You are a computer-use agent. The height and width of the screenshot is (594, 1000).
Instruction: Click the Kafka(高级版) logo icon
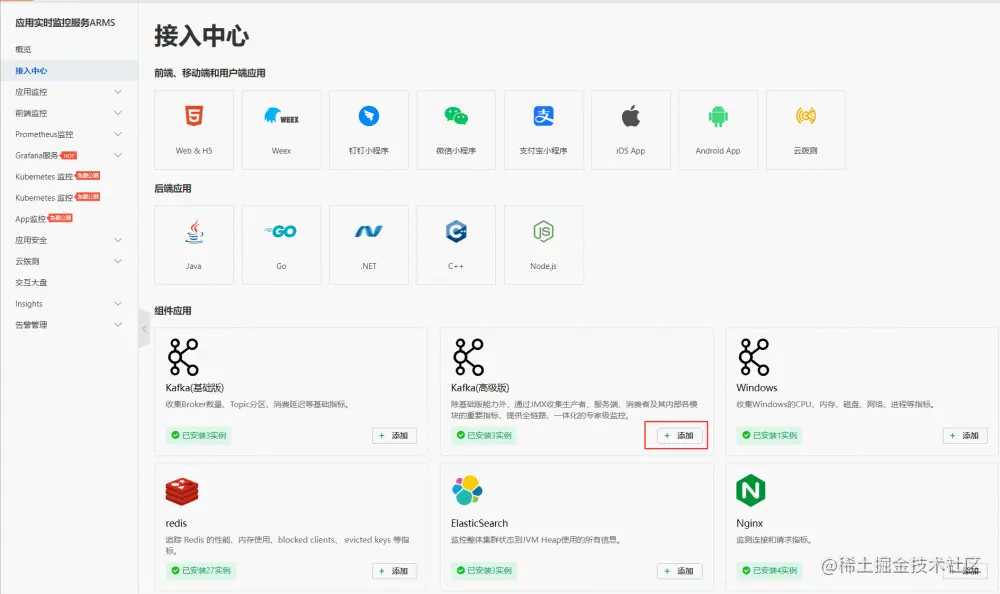point(468,357)
